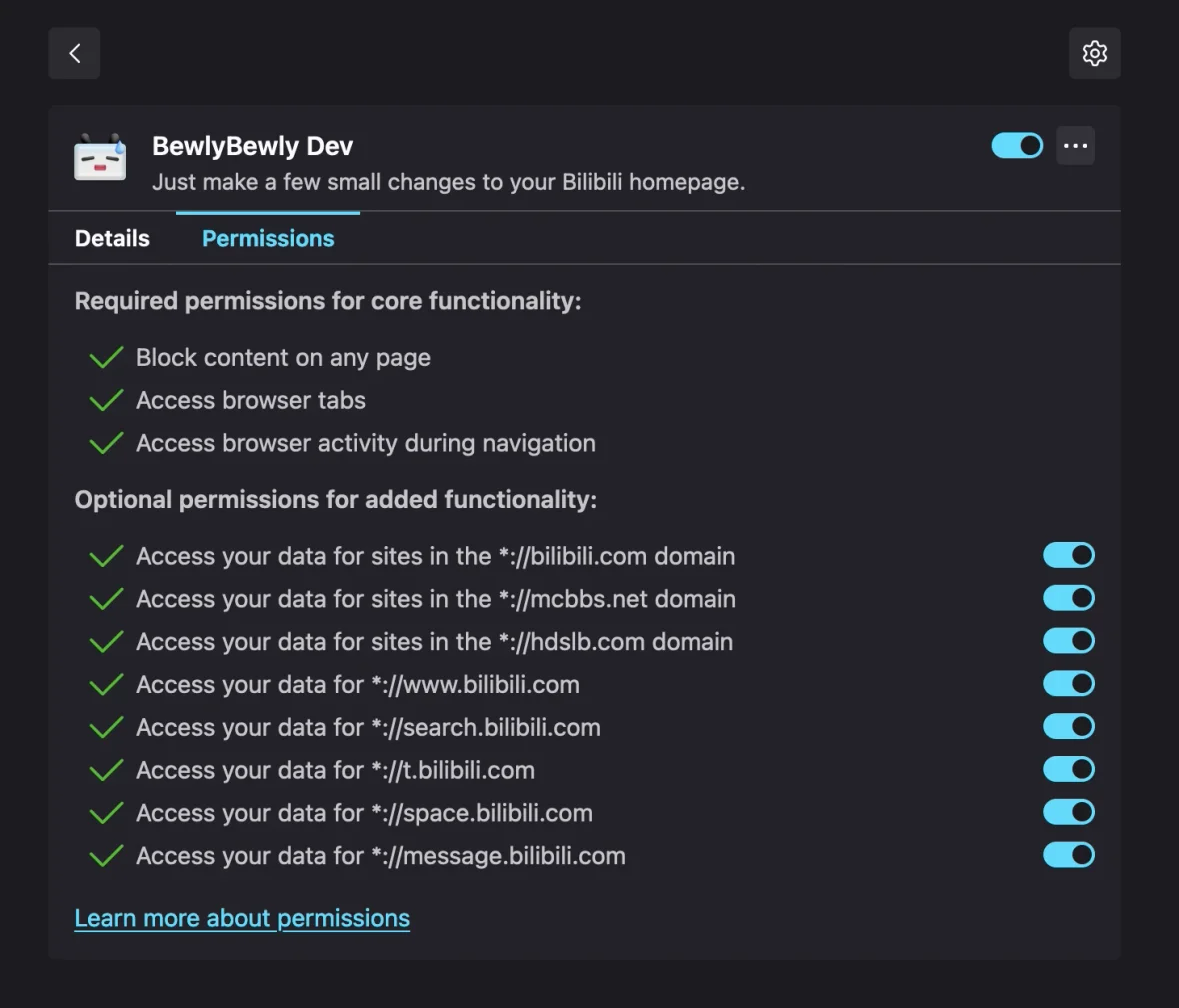Click the BewlyBewly Dev extension icon
Viewport: 1179px width, 1008px height.
click(100, 158)
